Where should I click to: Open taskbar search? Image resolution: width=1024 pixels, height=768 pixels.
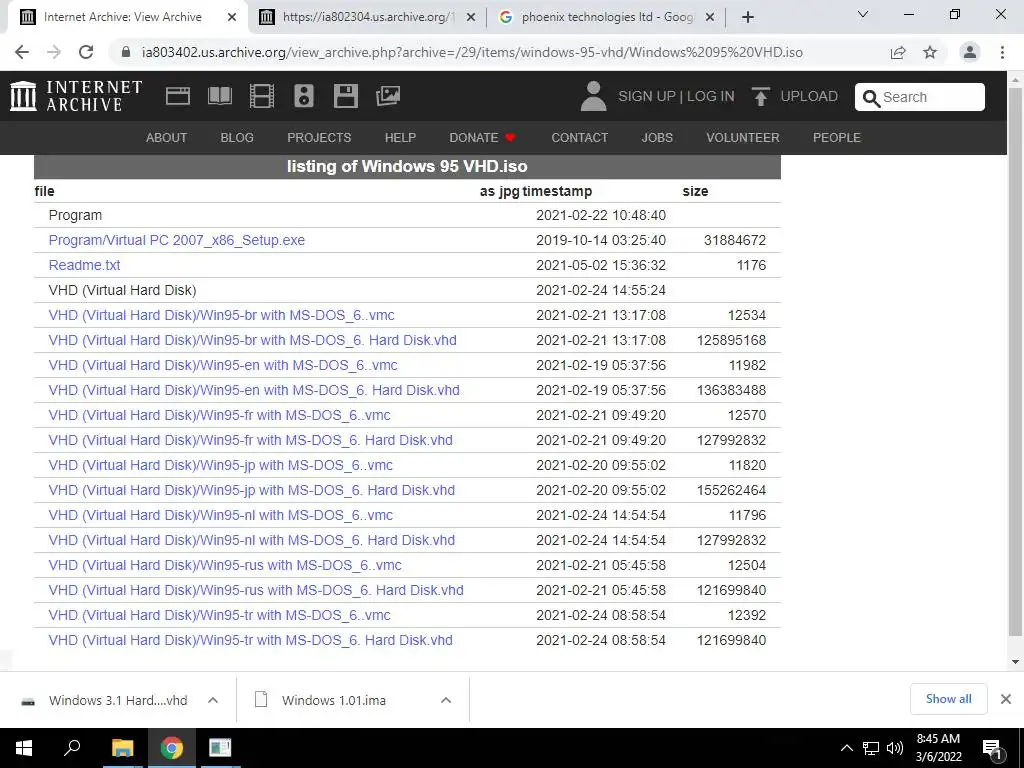point(72,748)
